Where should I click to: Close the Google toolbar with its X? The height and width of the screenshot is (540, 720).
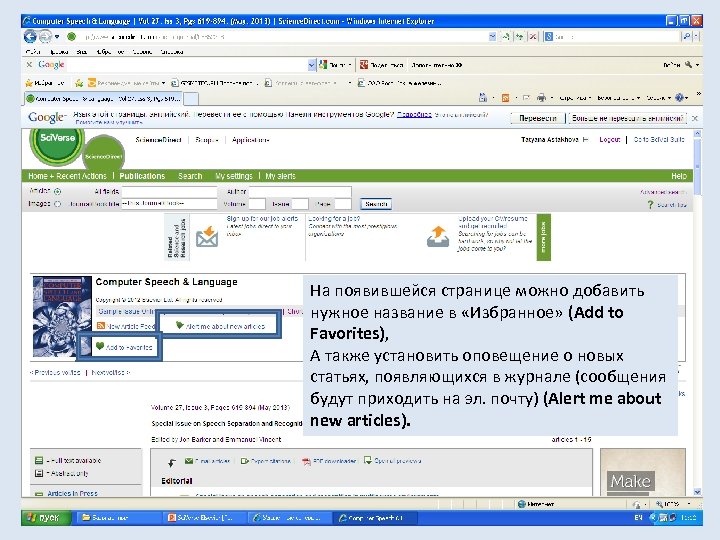click(x=29, y=65)
